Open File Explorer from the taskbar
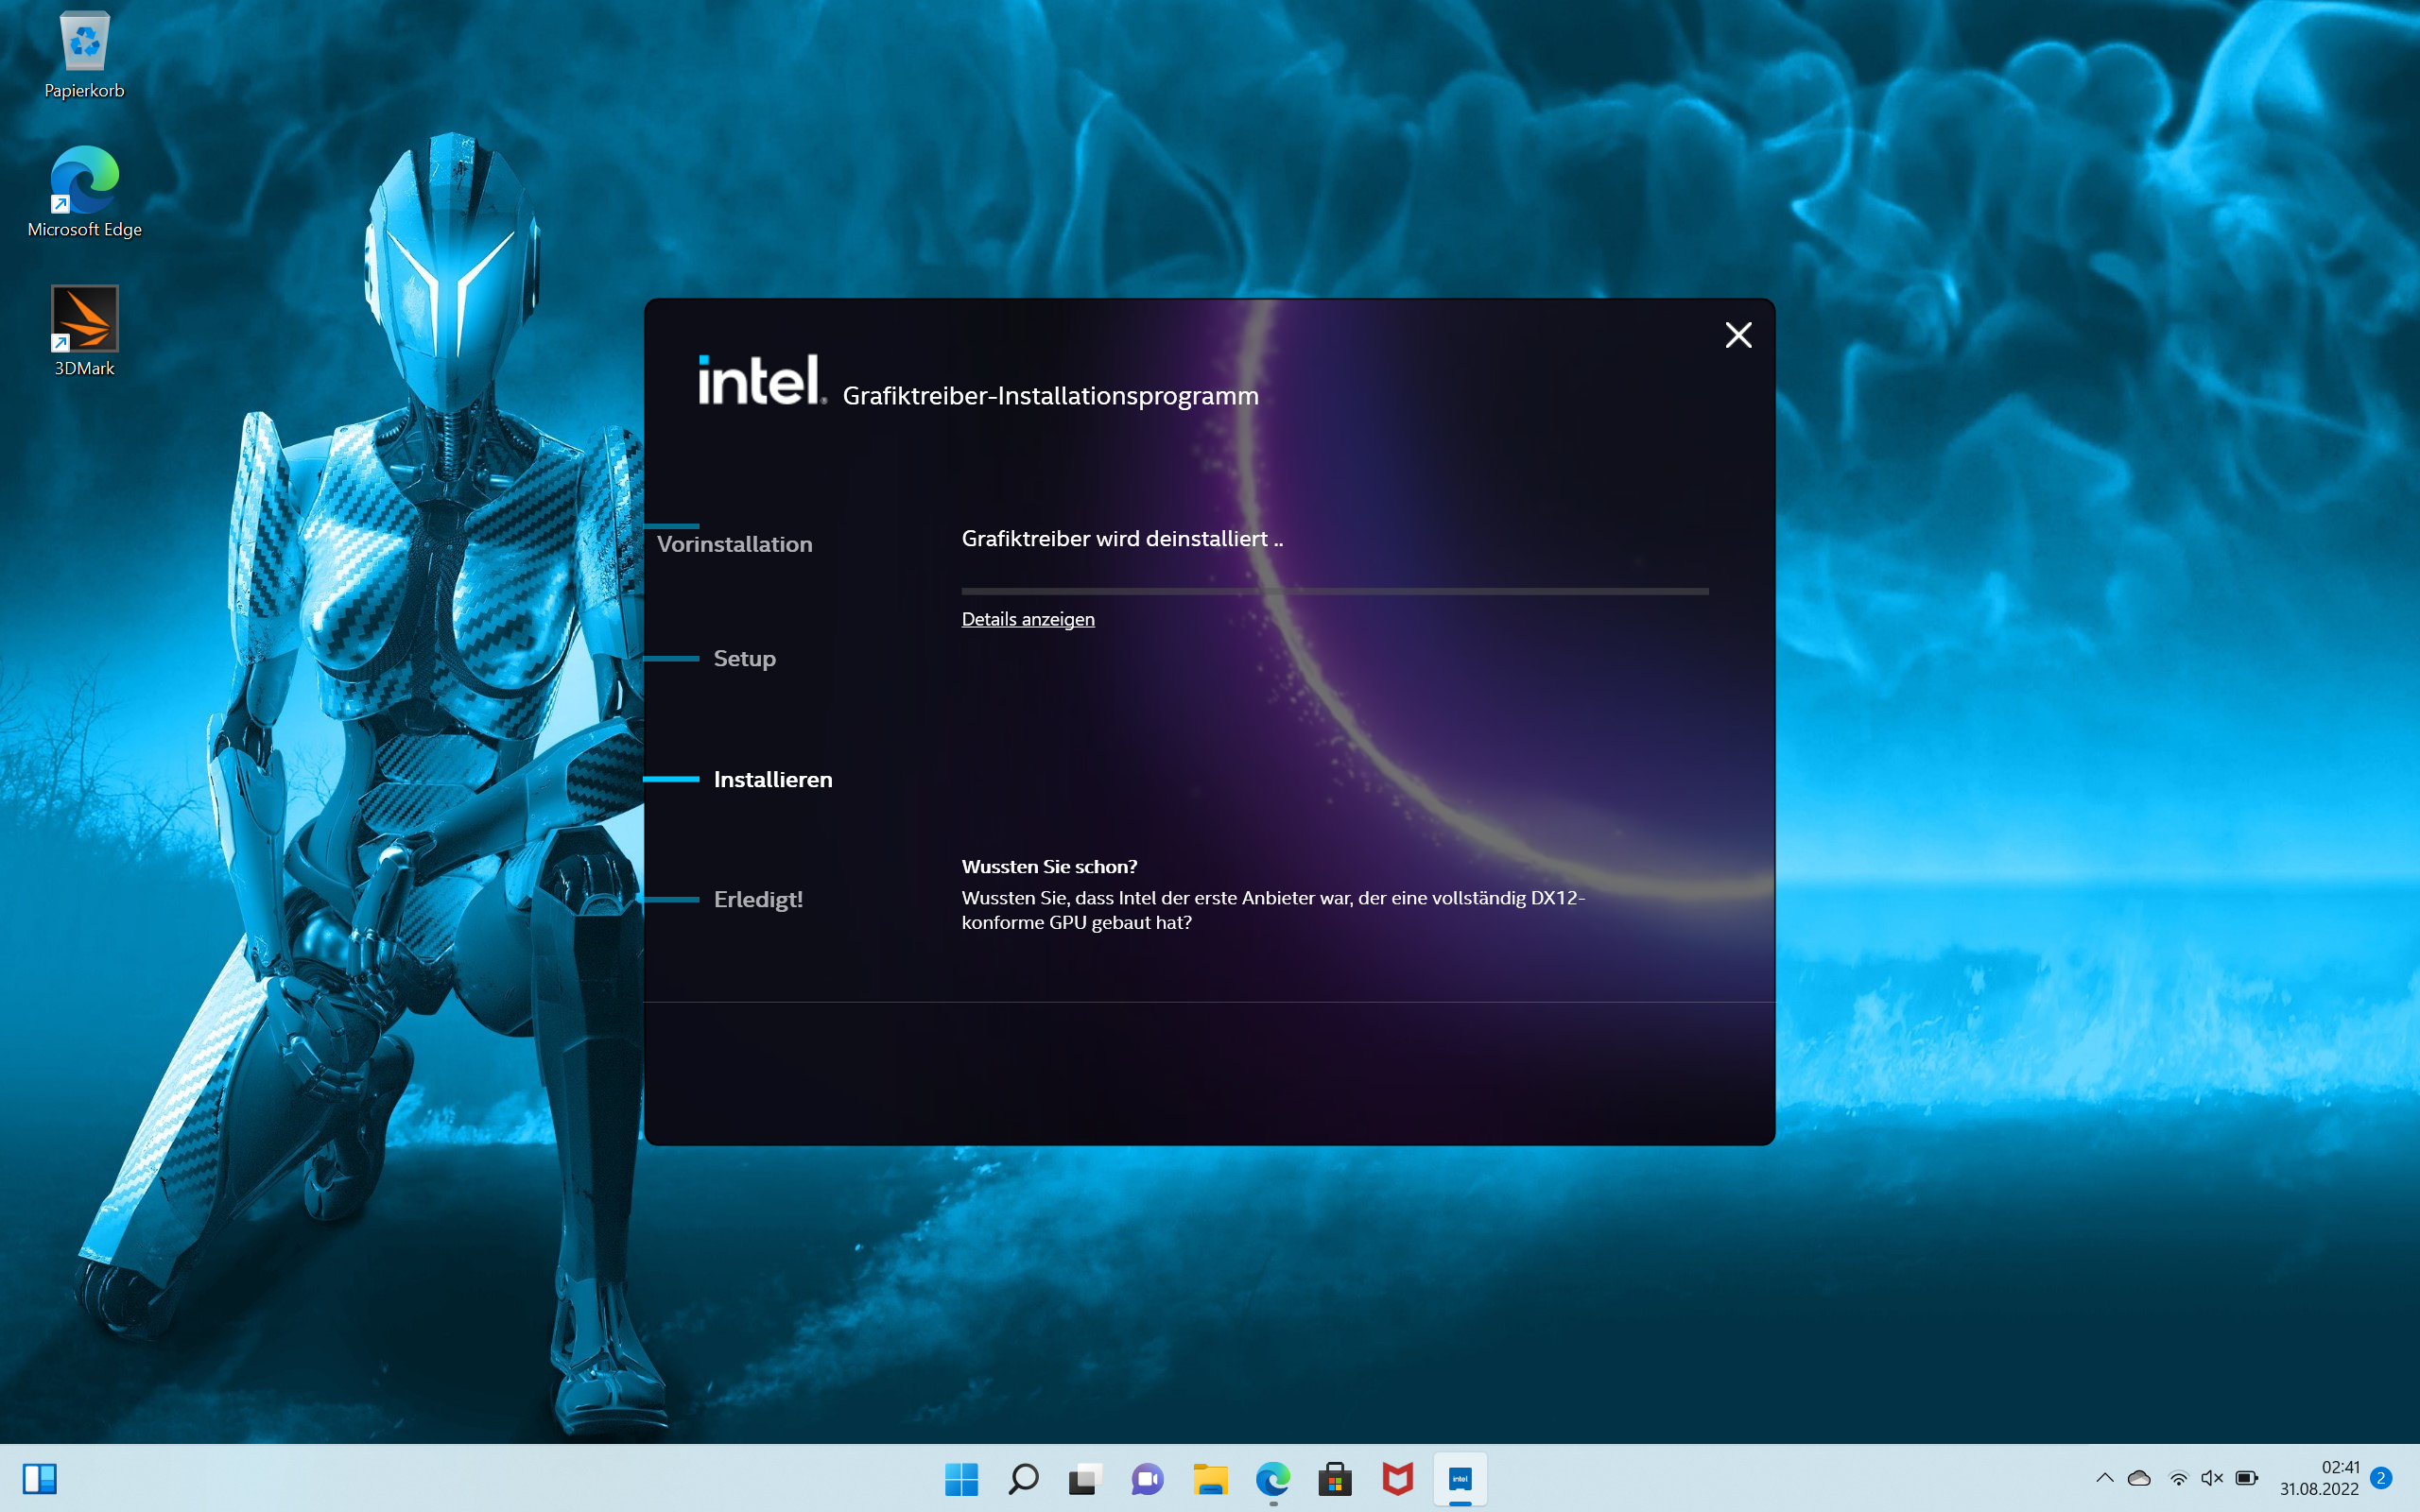This screenshot has height=1512, width=2420. (1210, 1478)
